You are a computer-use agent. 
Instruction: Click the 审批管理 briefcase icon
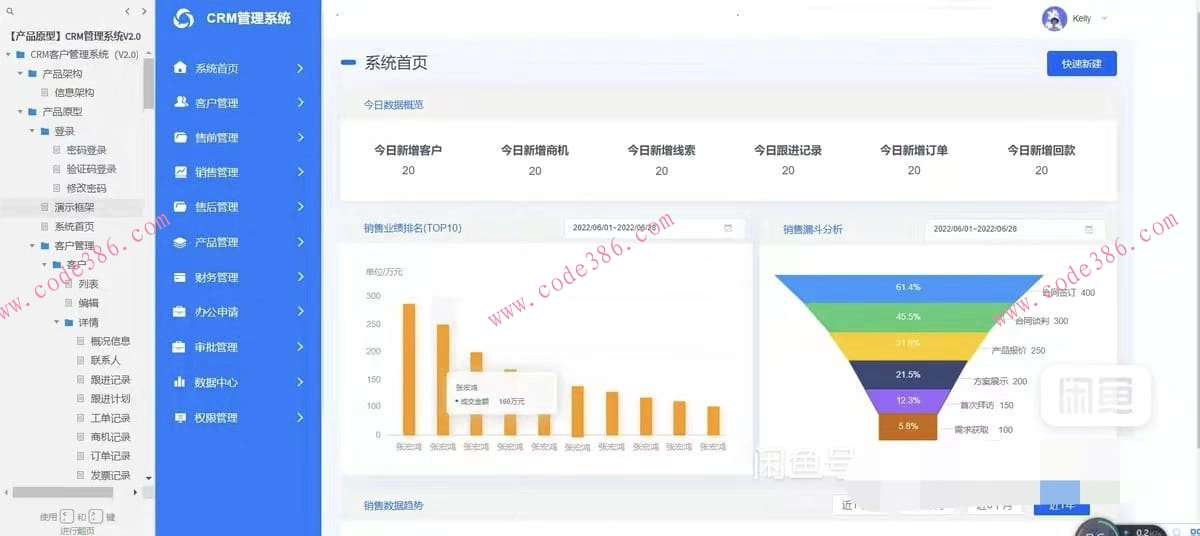coord(180,347)
